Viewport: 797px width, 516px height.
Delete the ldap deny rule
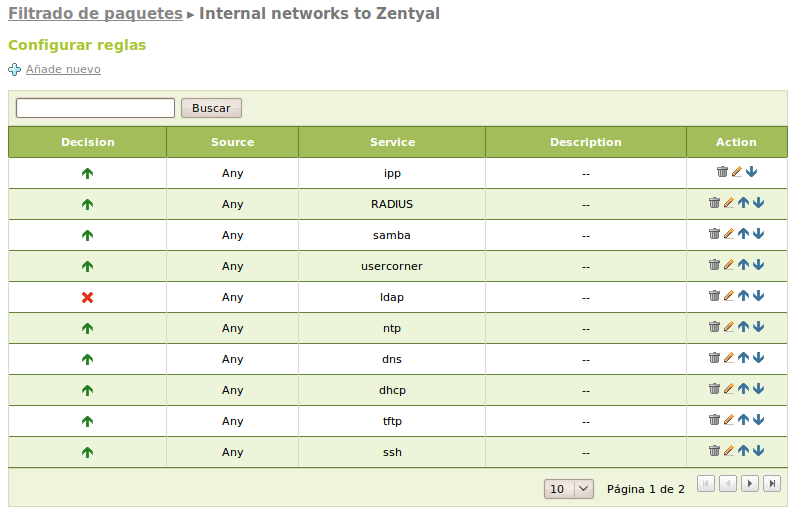coord(714,296)
